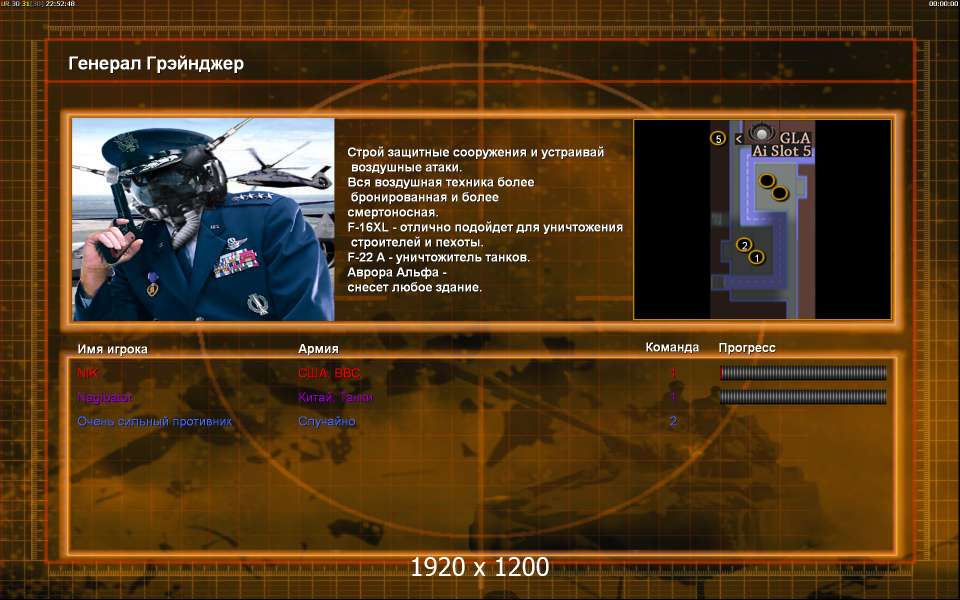Select 'Очень сильный противник' player row

click(x=154, y=421)
